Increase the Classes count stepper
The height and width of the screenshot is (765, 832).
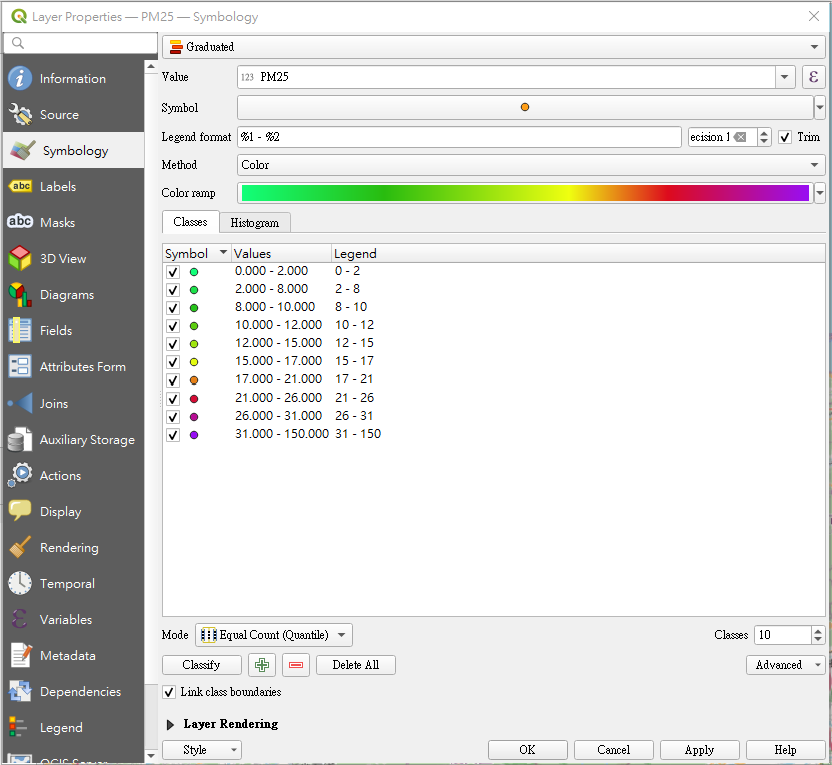coord(818,631)
